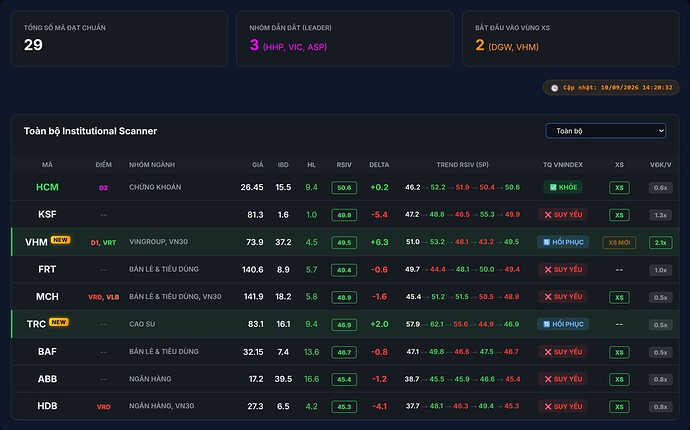Open the Nhóm dẫn dắt (Leader) card

tap(345, 39)
